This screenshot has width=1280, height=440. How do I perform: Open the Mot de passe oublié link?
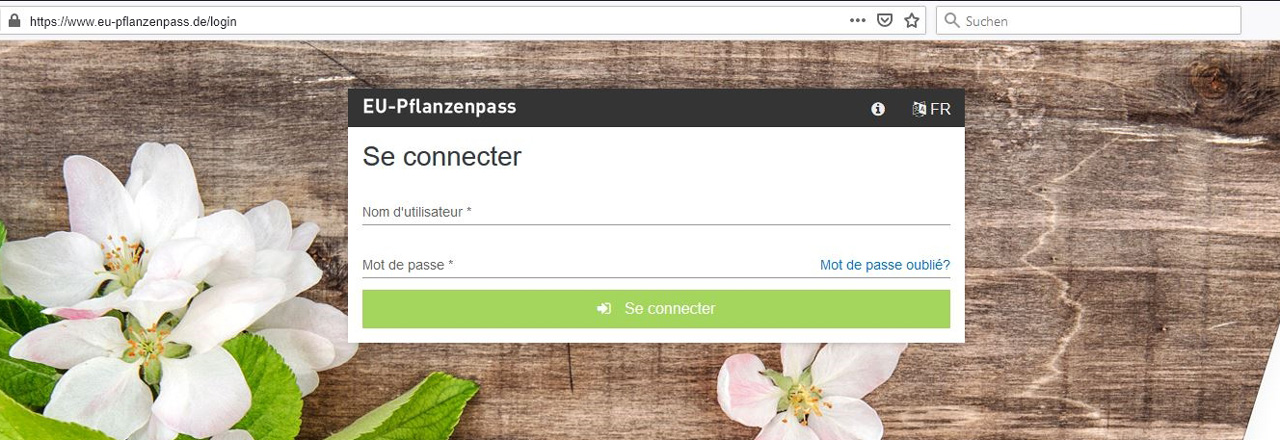885,265
